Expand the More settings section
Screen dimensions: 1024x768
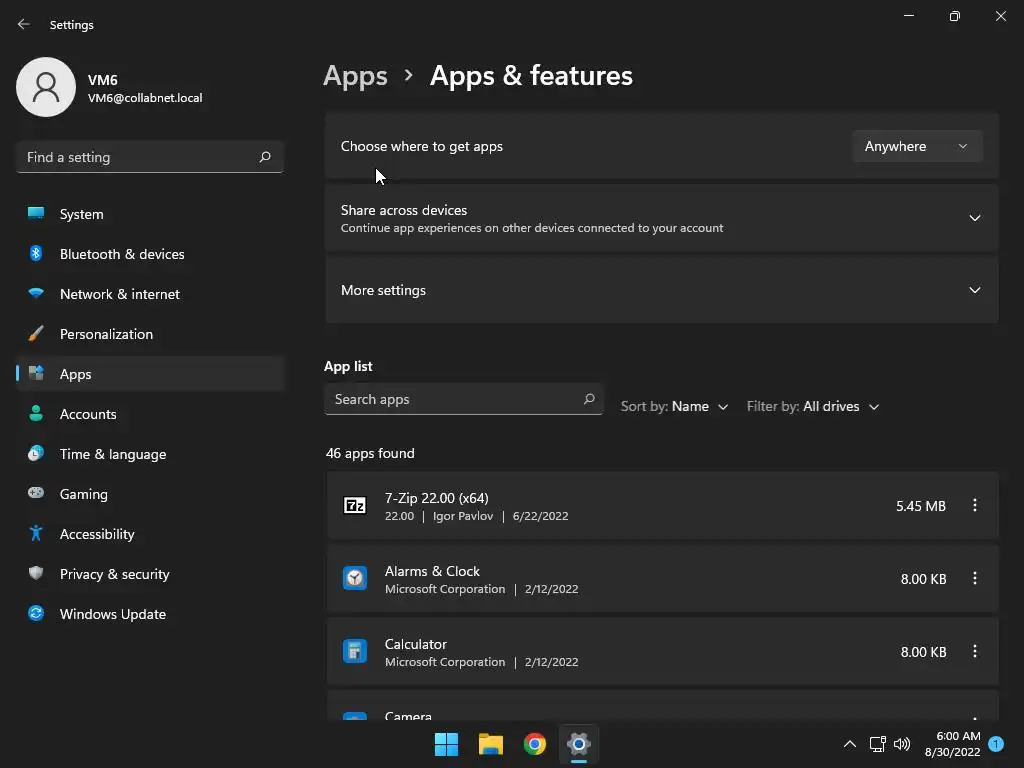pos(974,290)
